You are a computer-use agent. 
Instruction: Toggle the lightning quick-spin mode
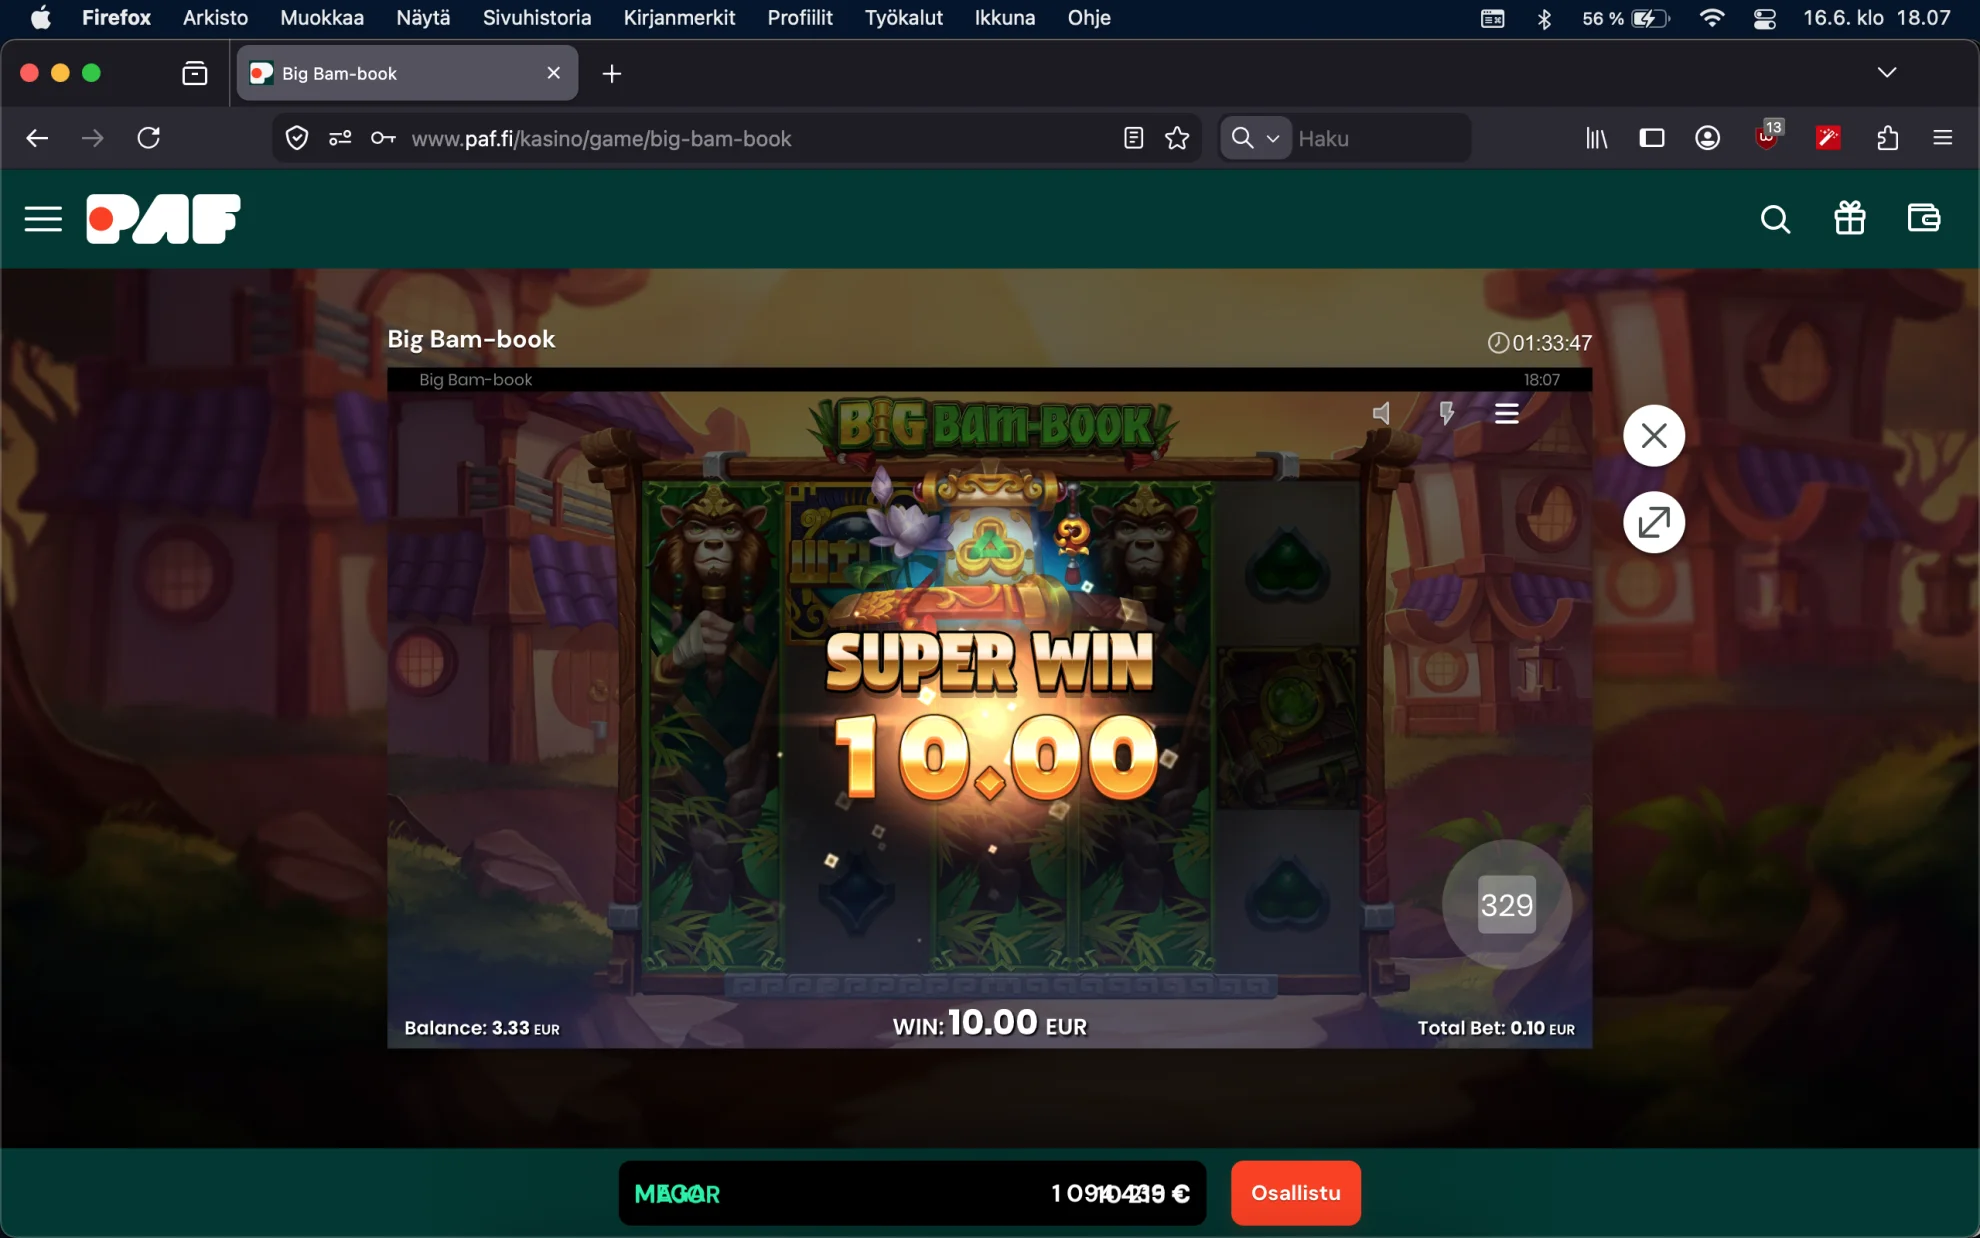[x=1446, y=413]
